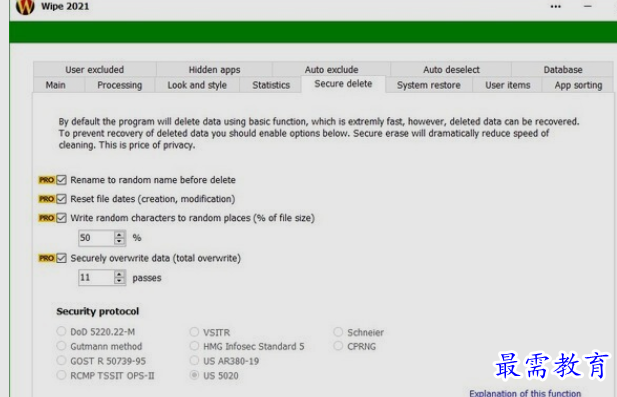Open Explanation of this function link

click(525, 393)
